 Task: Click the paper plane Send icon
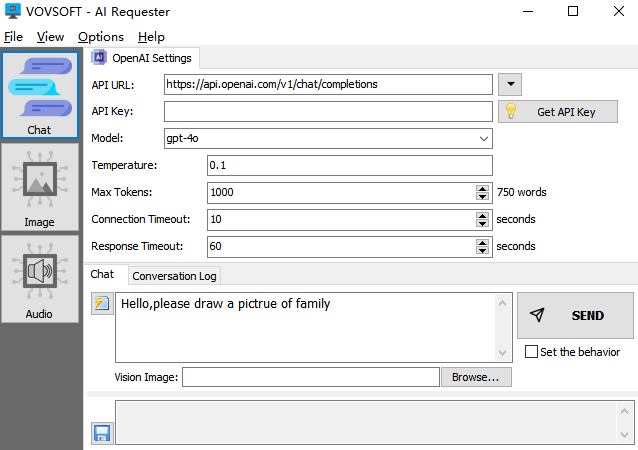(538, 315)
